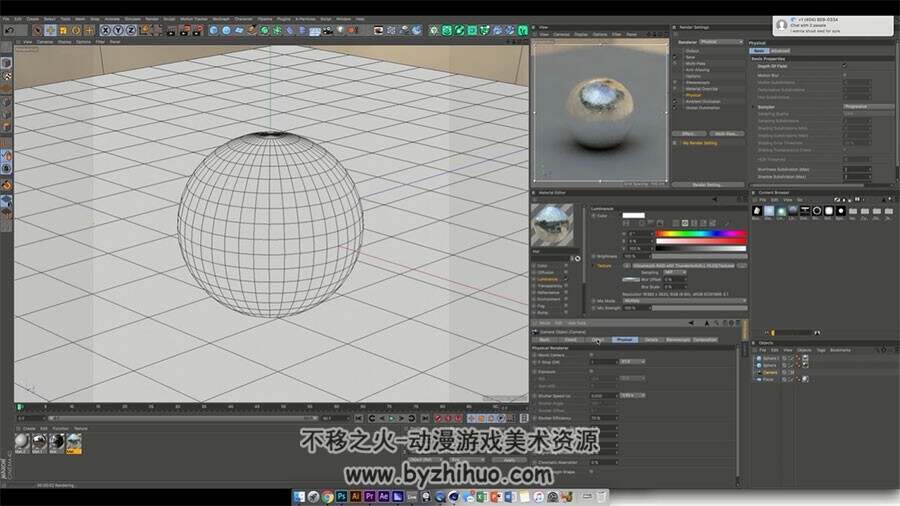This screenshot has height=506, width=900.
Task: Open Edit Render Settings icon
Action: click(197, 30)
